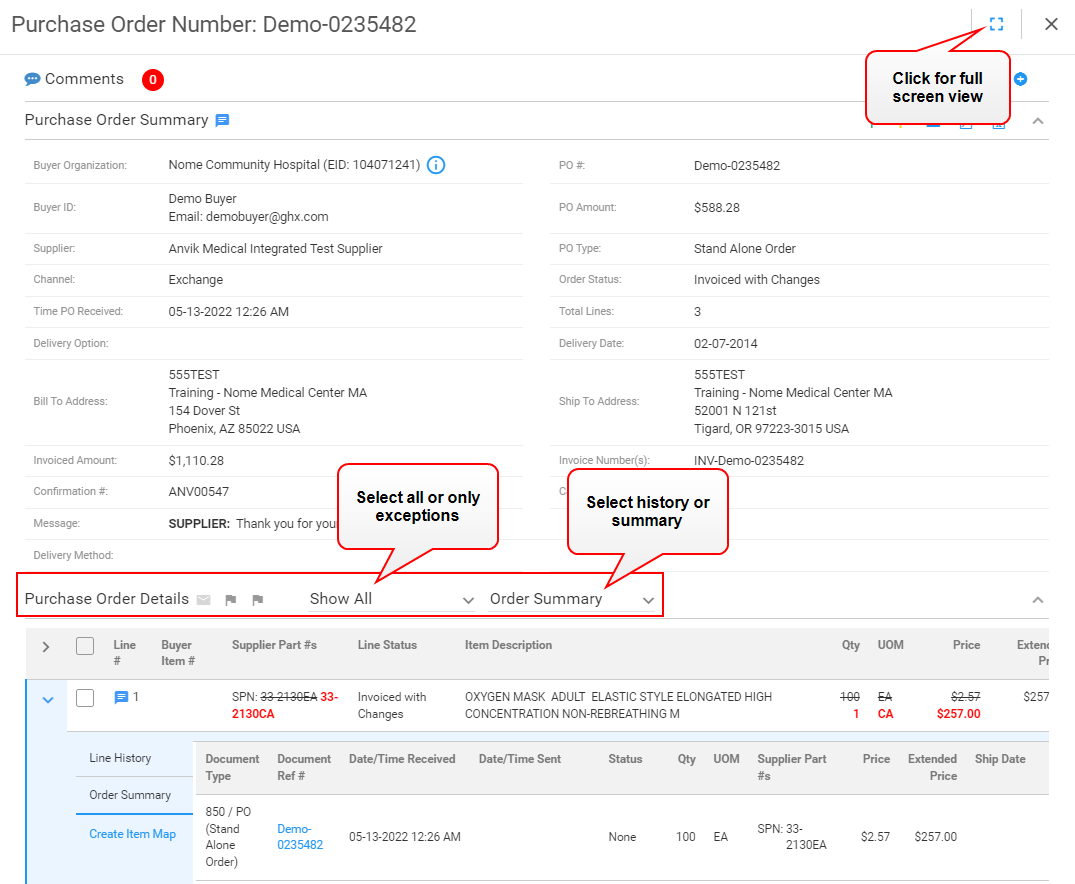Click the Create Item Map link
Viewport: 1075px width, 884px height.
click(x=132, y=834)
